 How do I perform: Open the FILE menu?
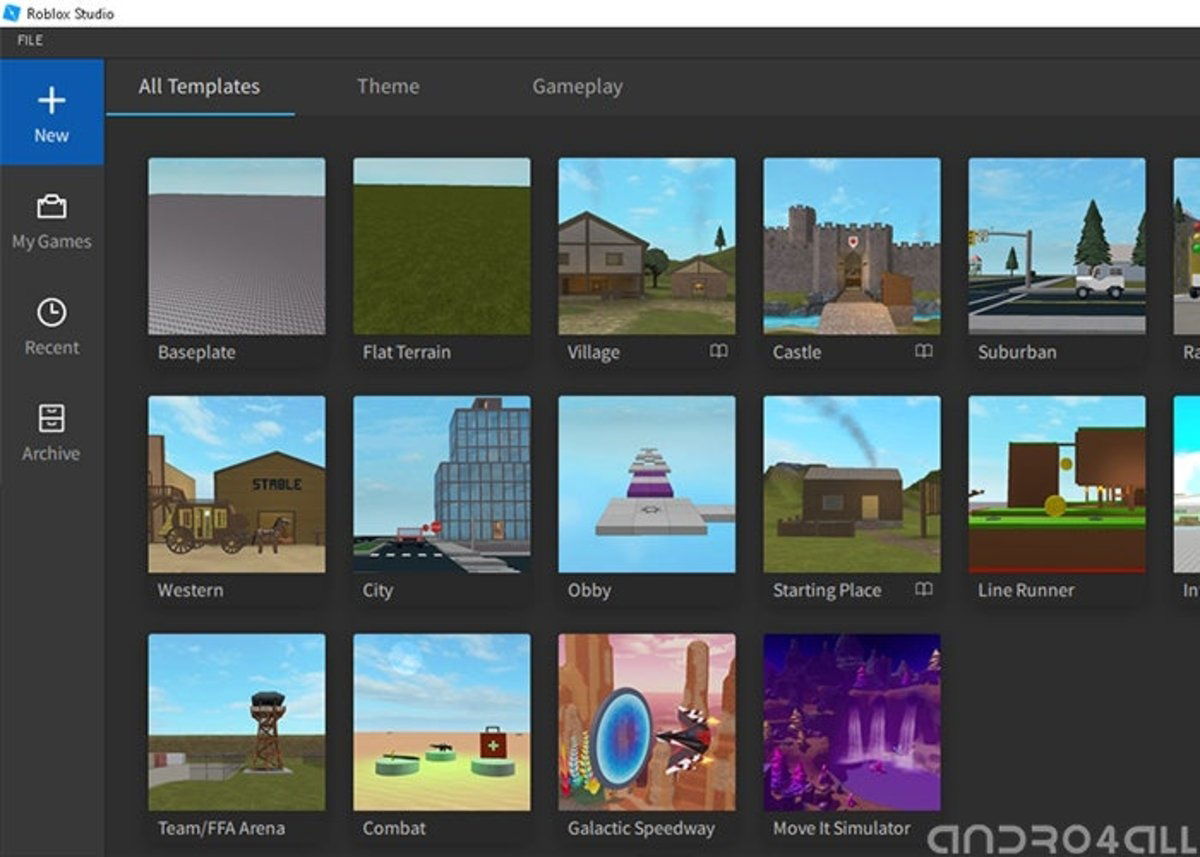click(x=29, y=41)
